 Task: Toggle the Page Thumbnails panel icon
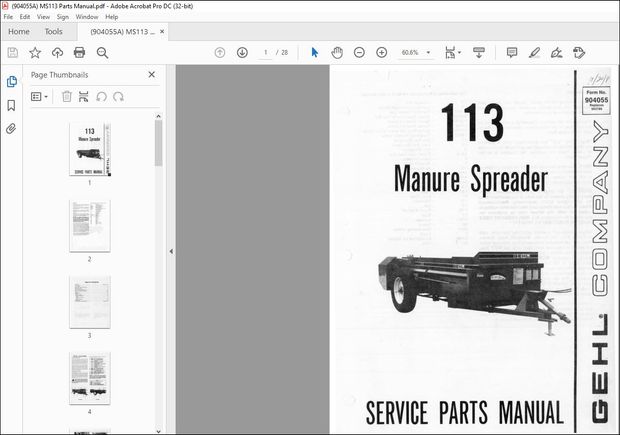point(11,81)
